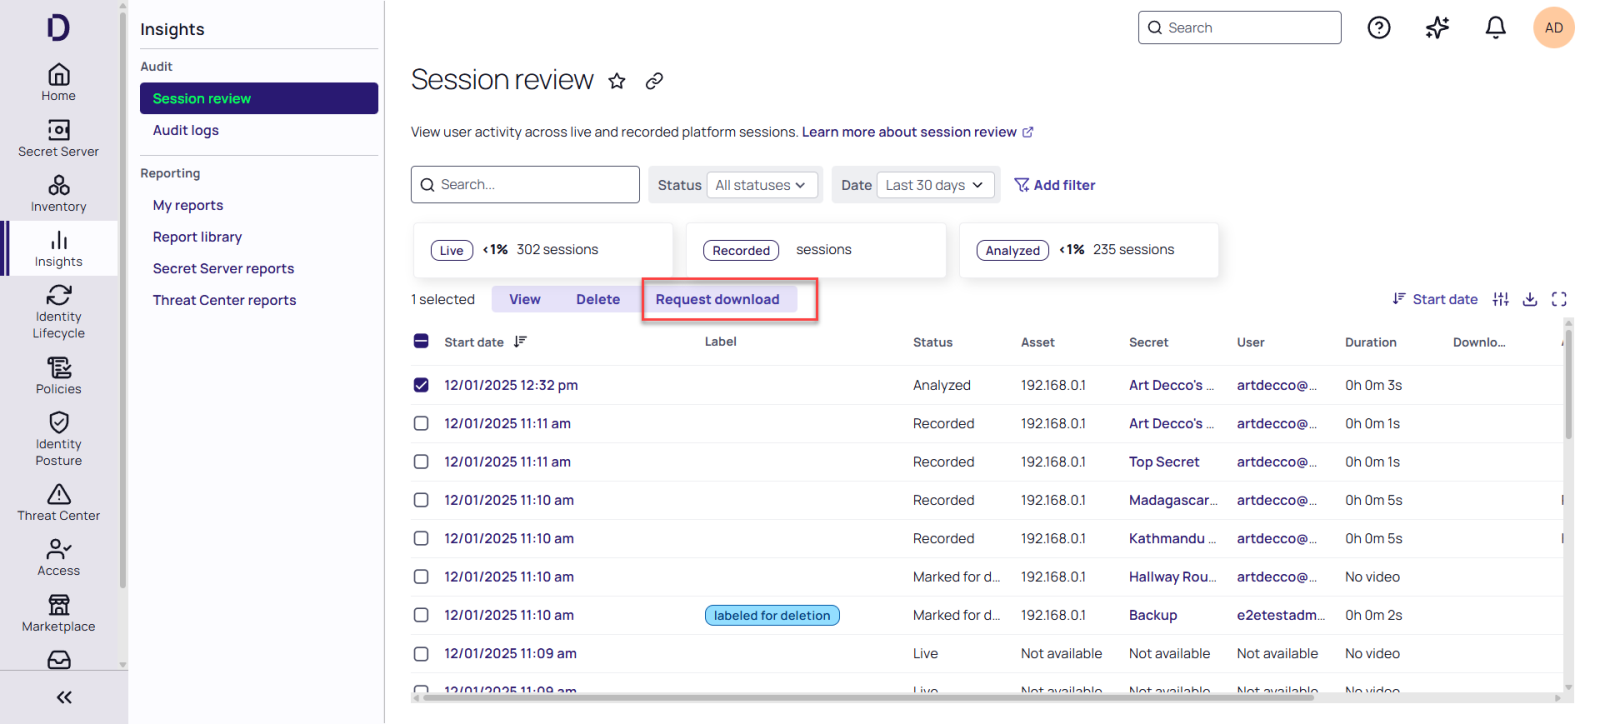
Task: Expand the Date Last 30 days dropdown
Action: (934, 185)
